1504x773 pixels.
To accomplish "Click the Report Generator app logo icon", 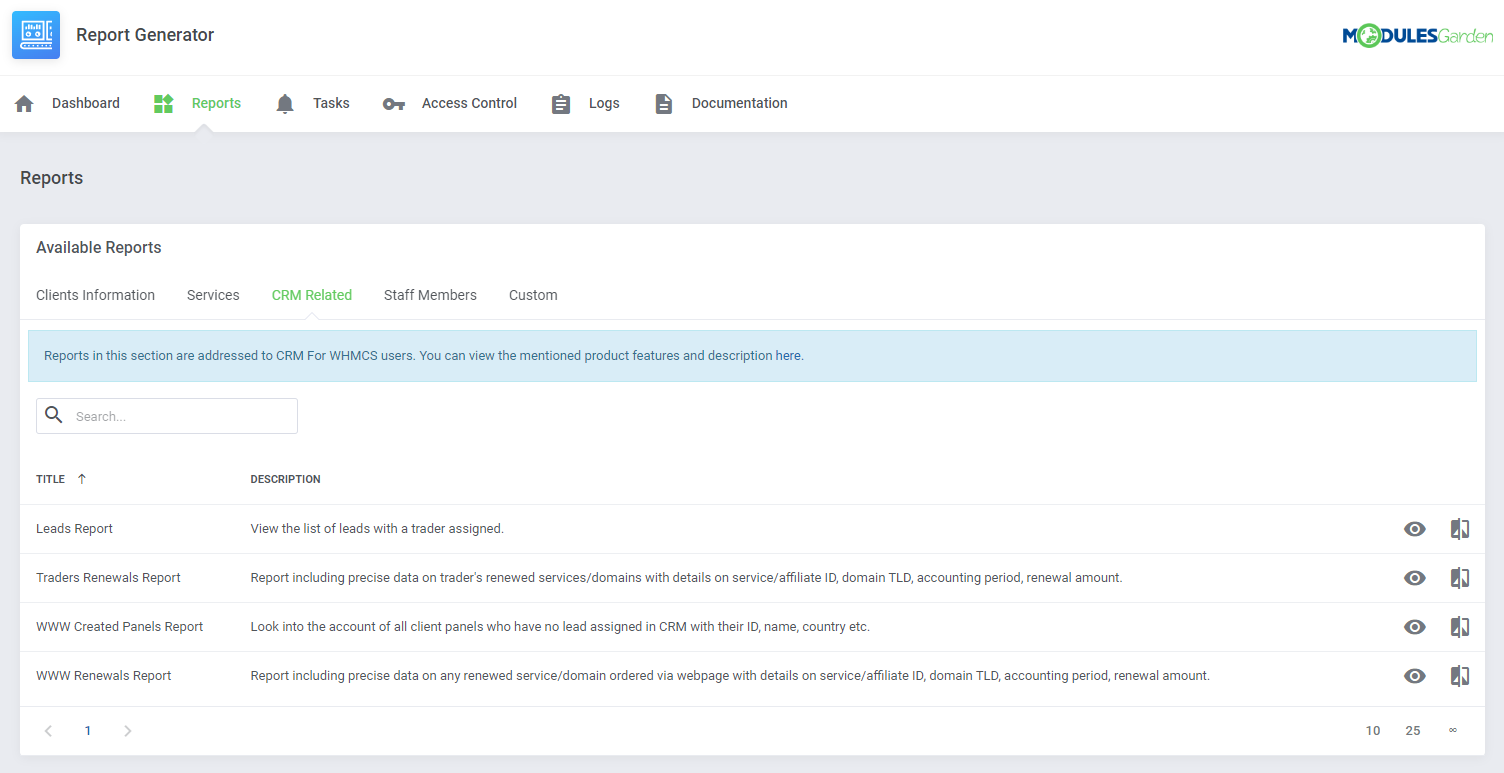I will [36, 35].
